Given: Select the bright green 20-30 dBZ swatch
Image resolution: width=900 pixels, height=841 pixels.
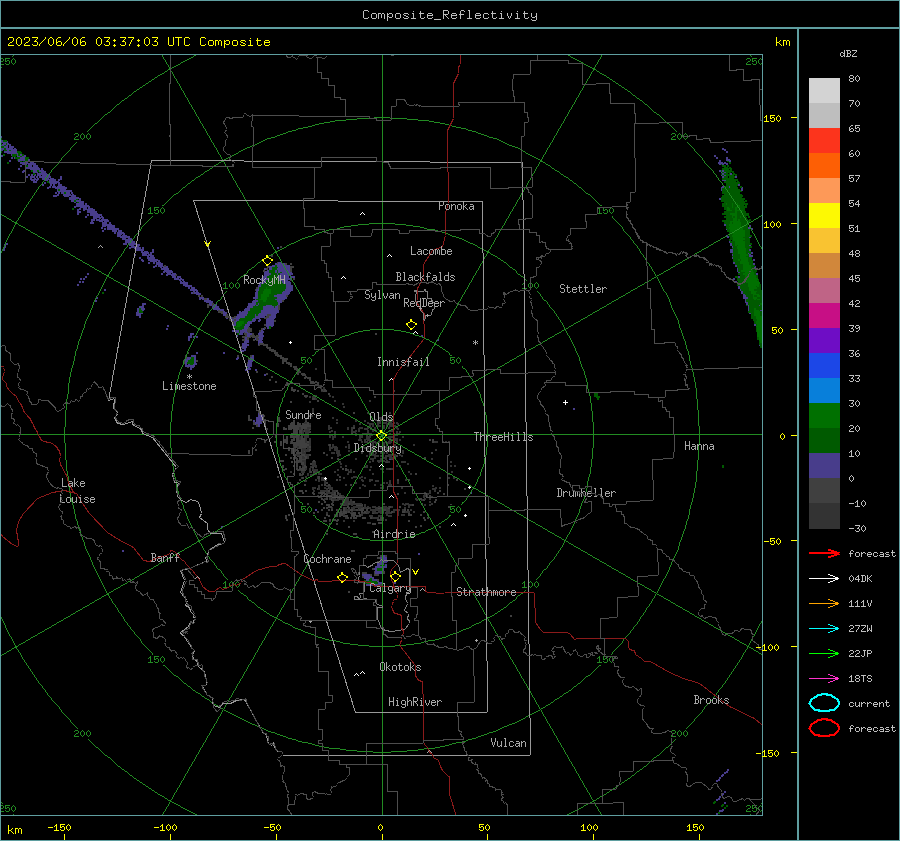Looking at the screenshot, I should tap(824, 416).
